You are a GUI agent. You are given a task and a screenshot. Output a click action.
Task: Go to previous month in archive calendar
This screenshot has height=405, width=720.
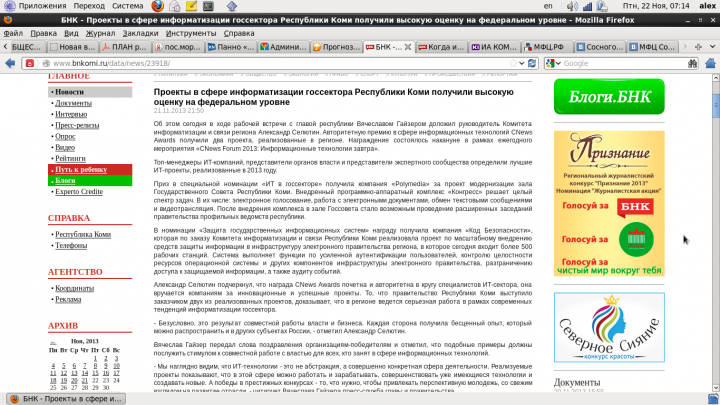point(53,341)
